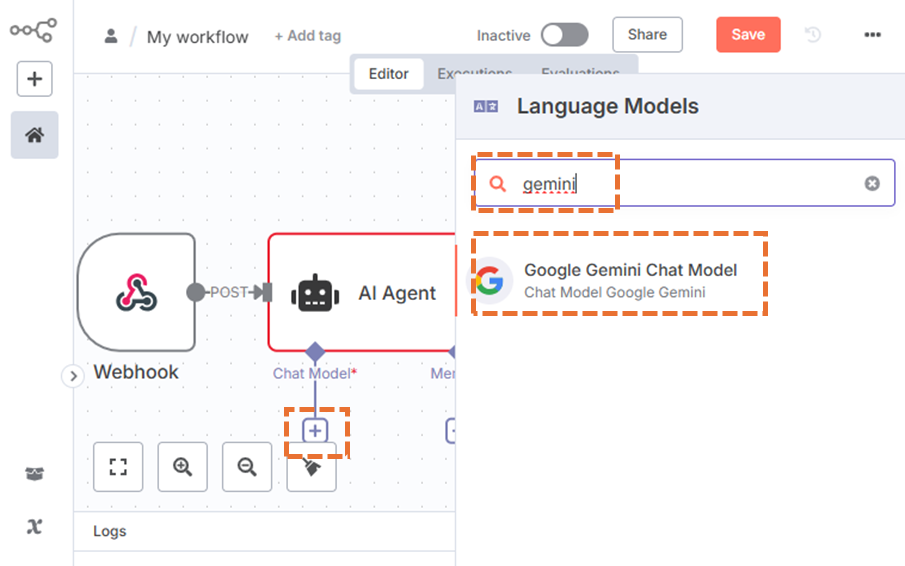
Task: Click the Language Models heading
Action: (607, 106)
